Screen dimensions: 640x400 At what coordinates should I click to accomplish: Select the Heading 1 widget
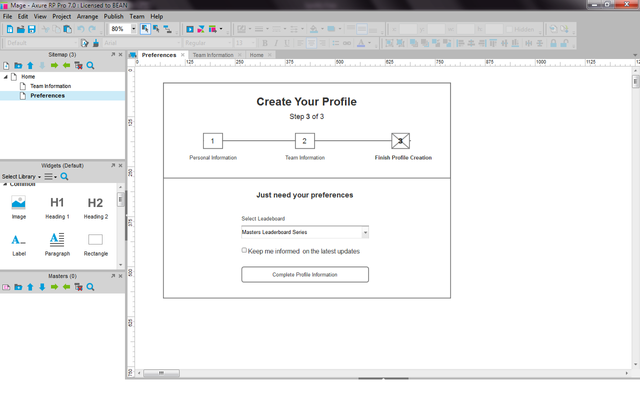tap(57, 207)
